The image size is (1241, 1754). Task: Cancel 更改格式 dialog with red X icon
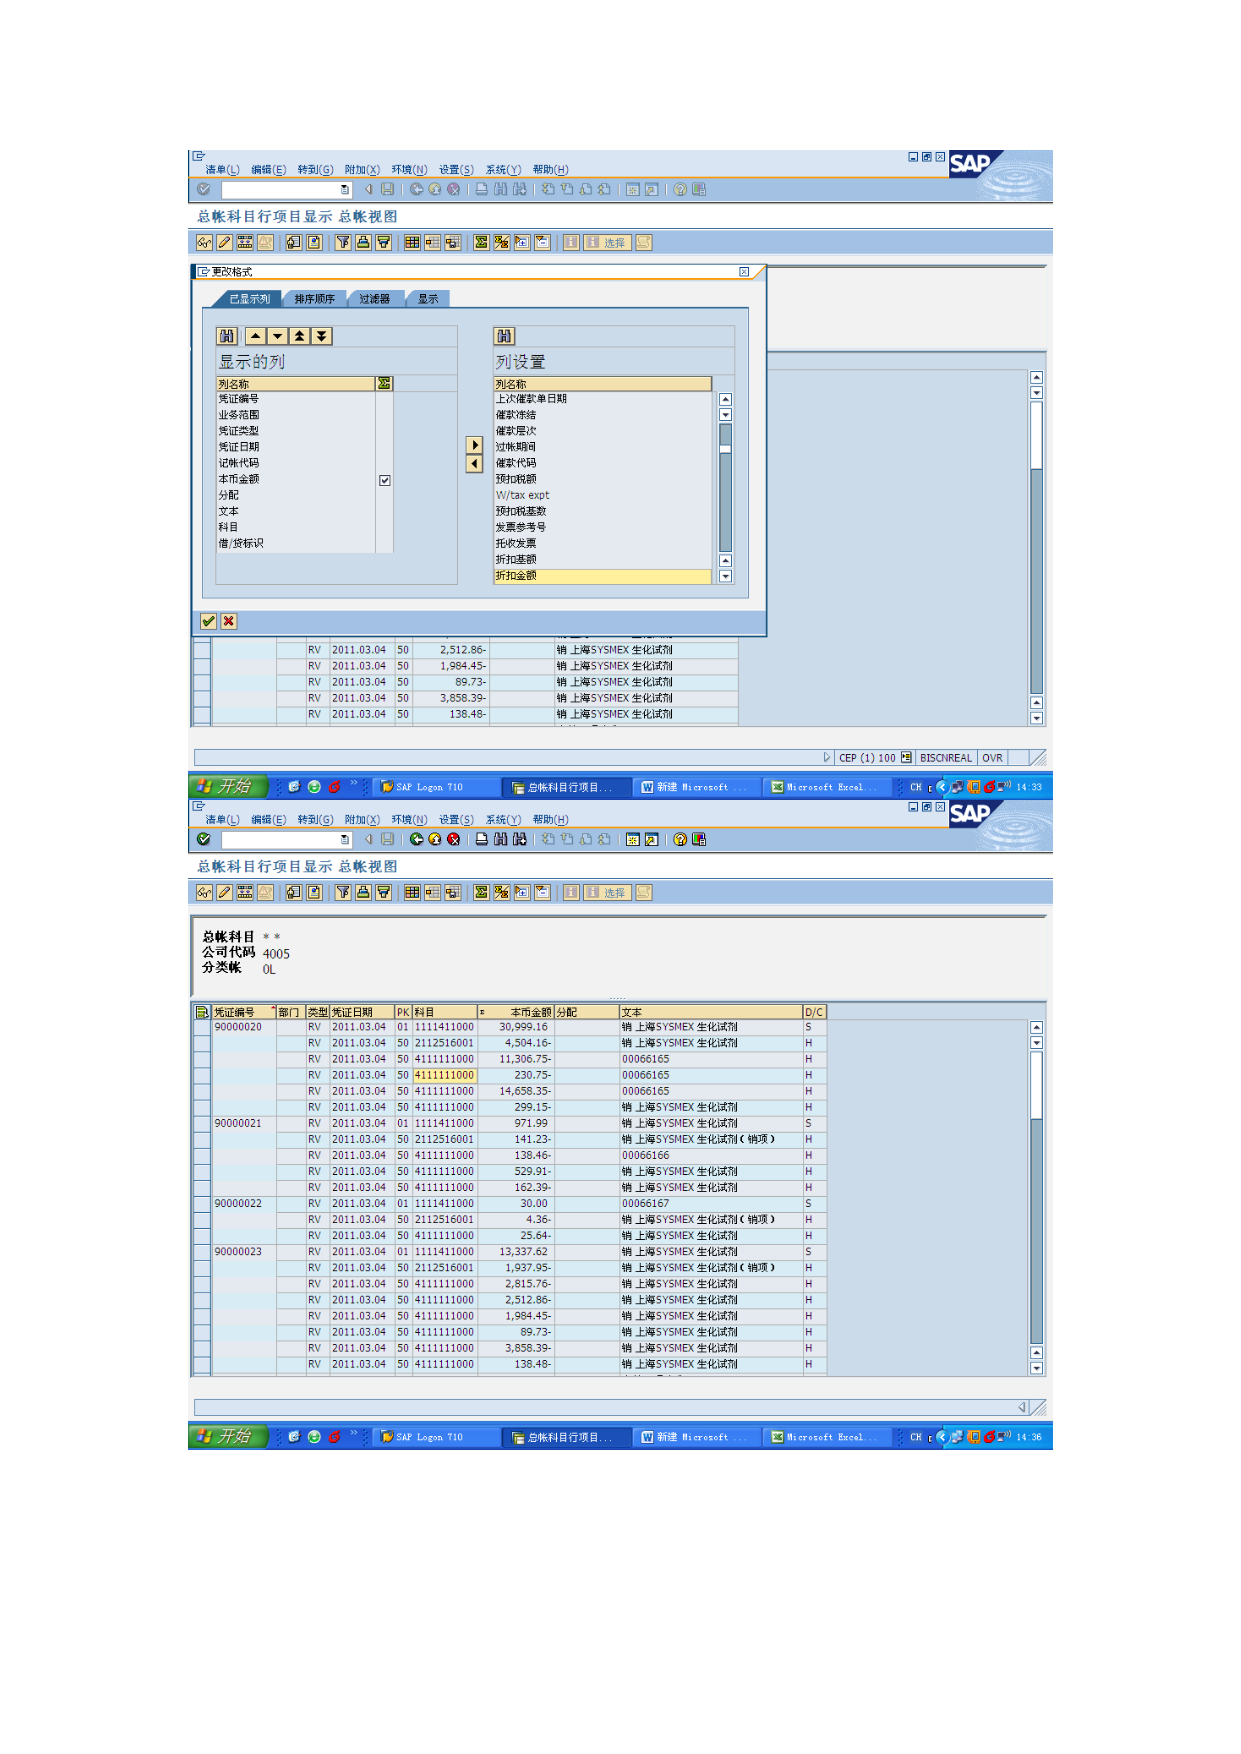coord(229,621)
